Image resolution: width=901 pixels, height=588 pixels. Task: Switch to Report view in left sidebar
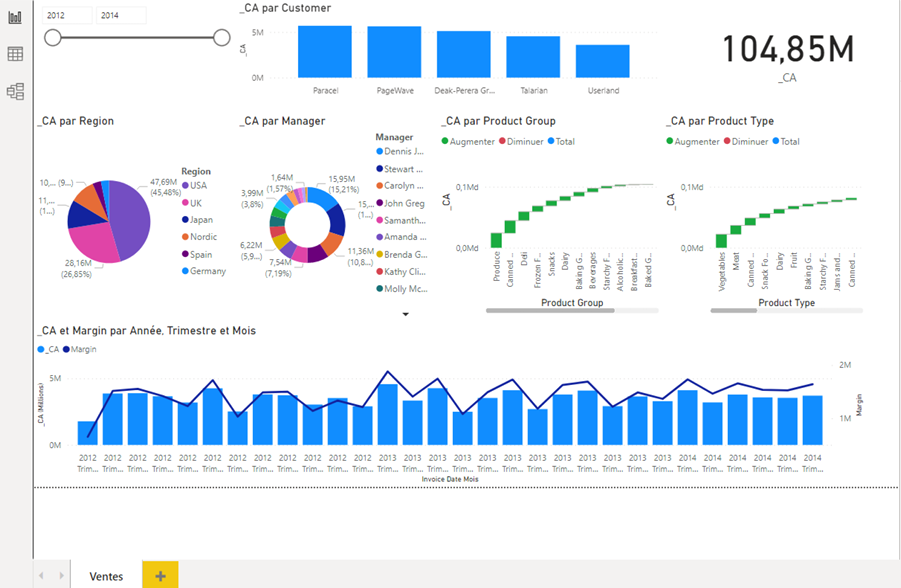(15, 18)
